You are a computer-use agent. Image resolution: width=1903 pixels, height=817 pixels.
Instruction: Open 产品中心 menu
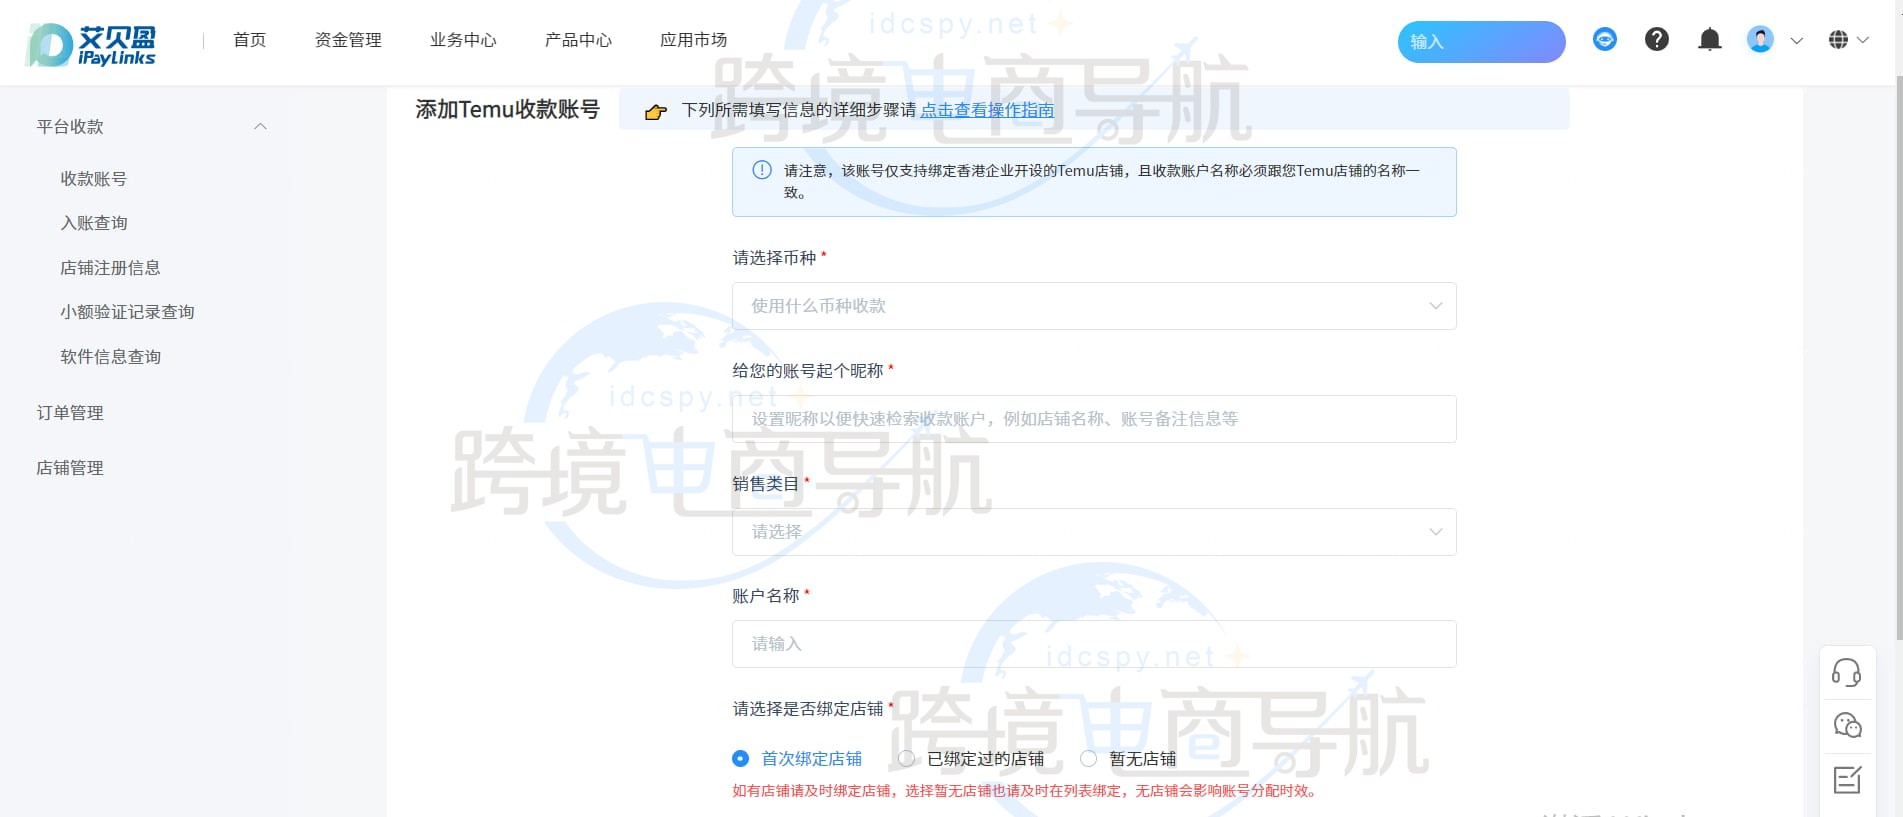point(578,40)
